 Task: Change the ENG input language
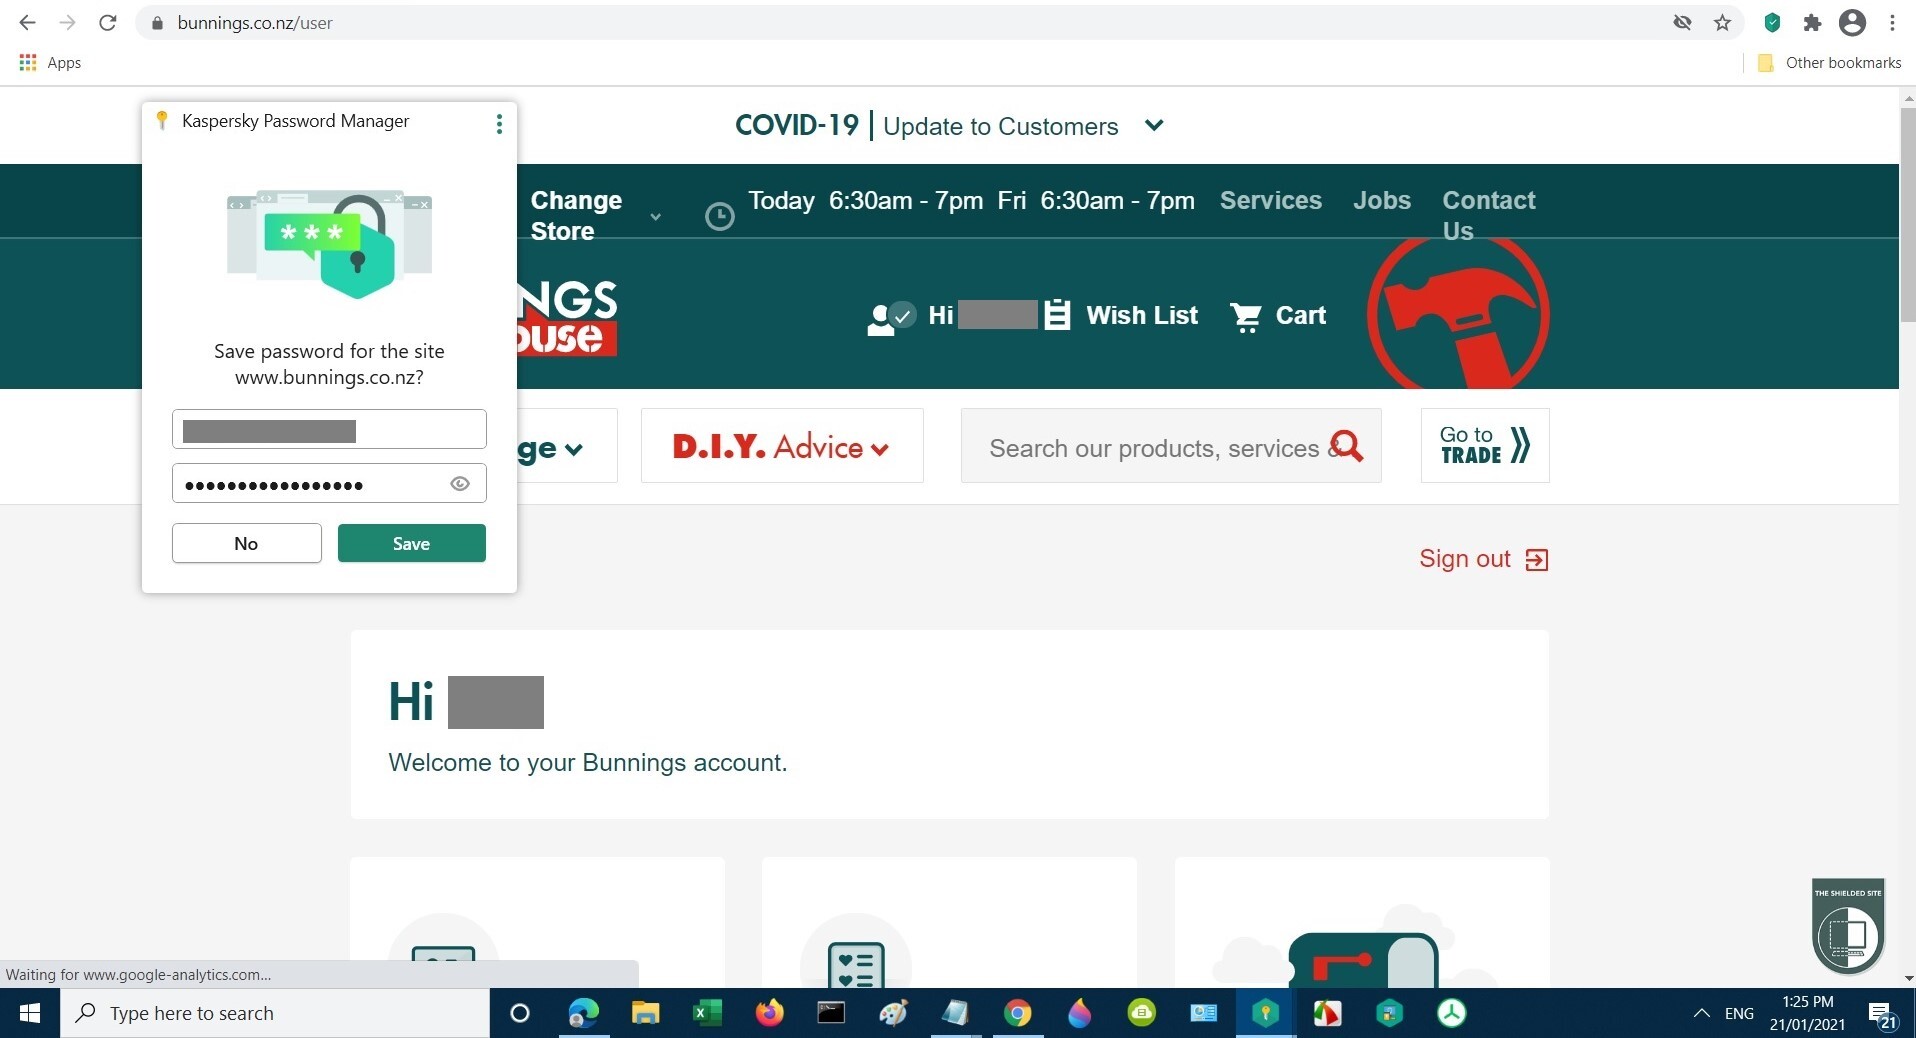click(1739, 1013)
